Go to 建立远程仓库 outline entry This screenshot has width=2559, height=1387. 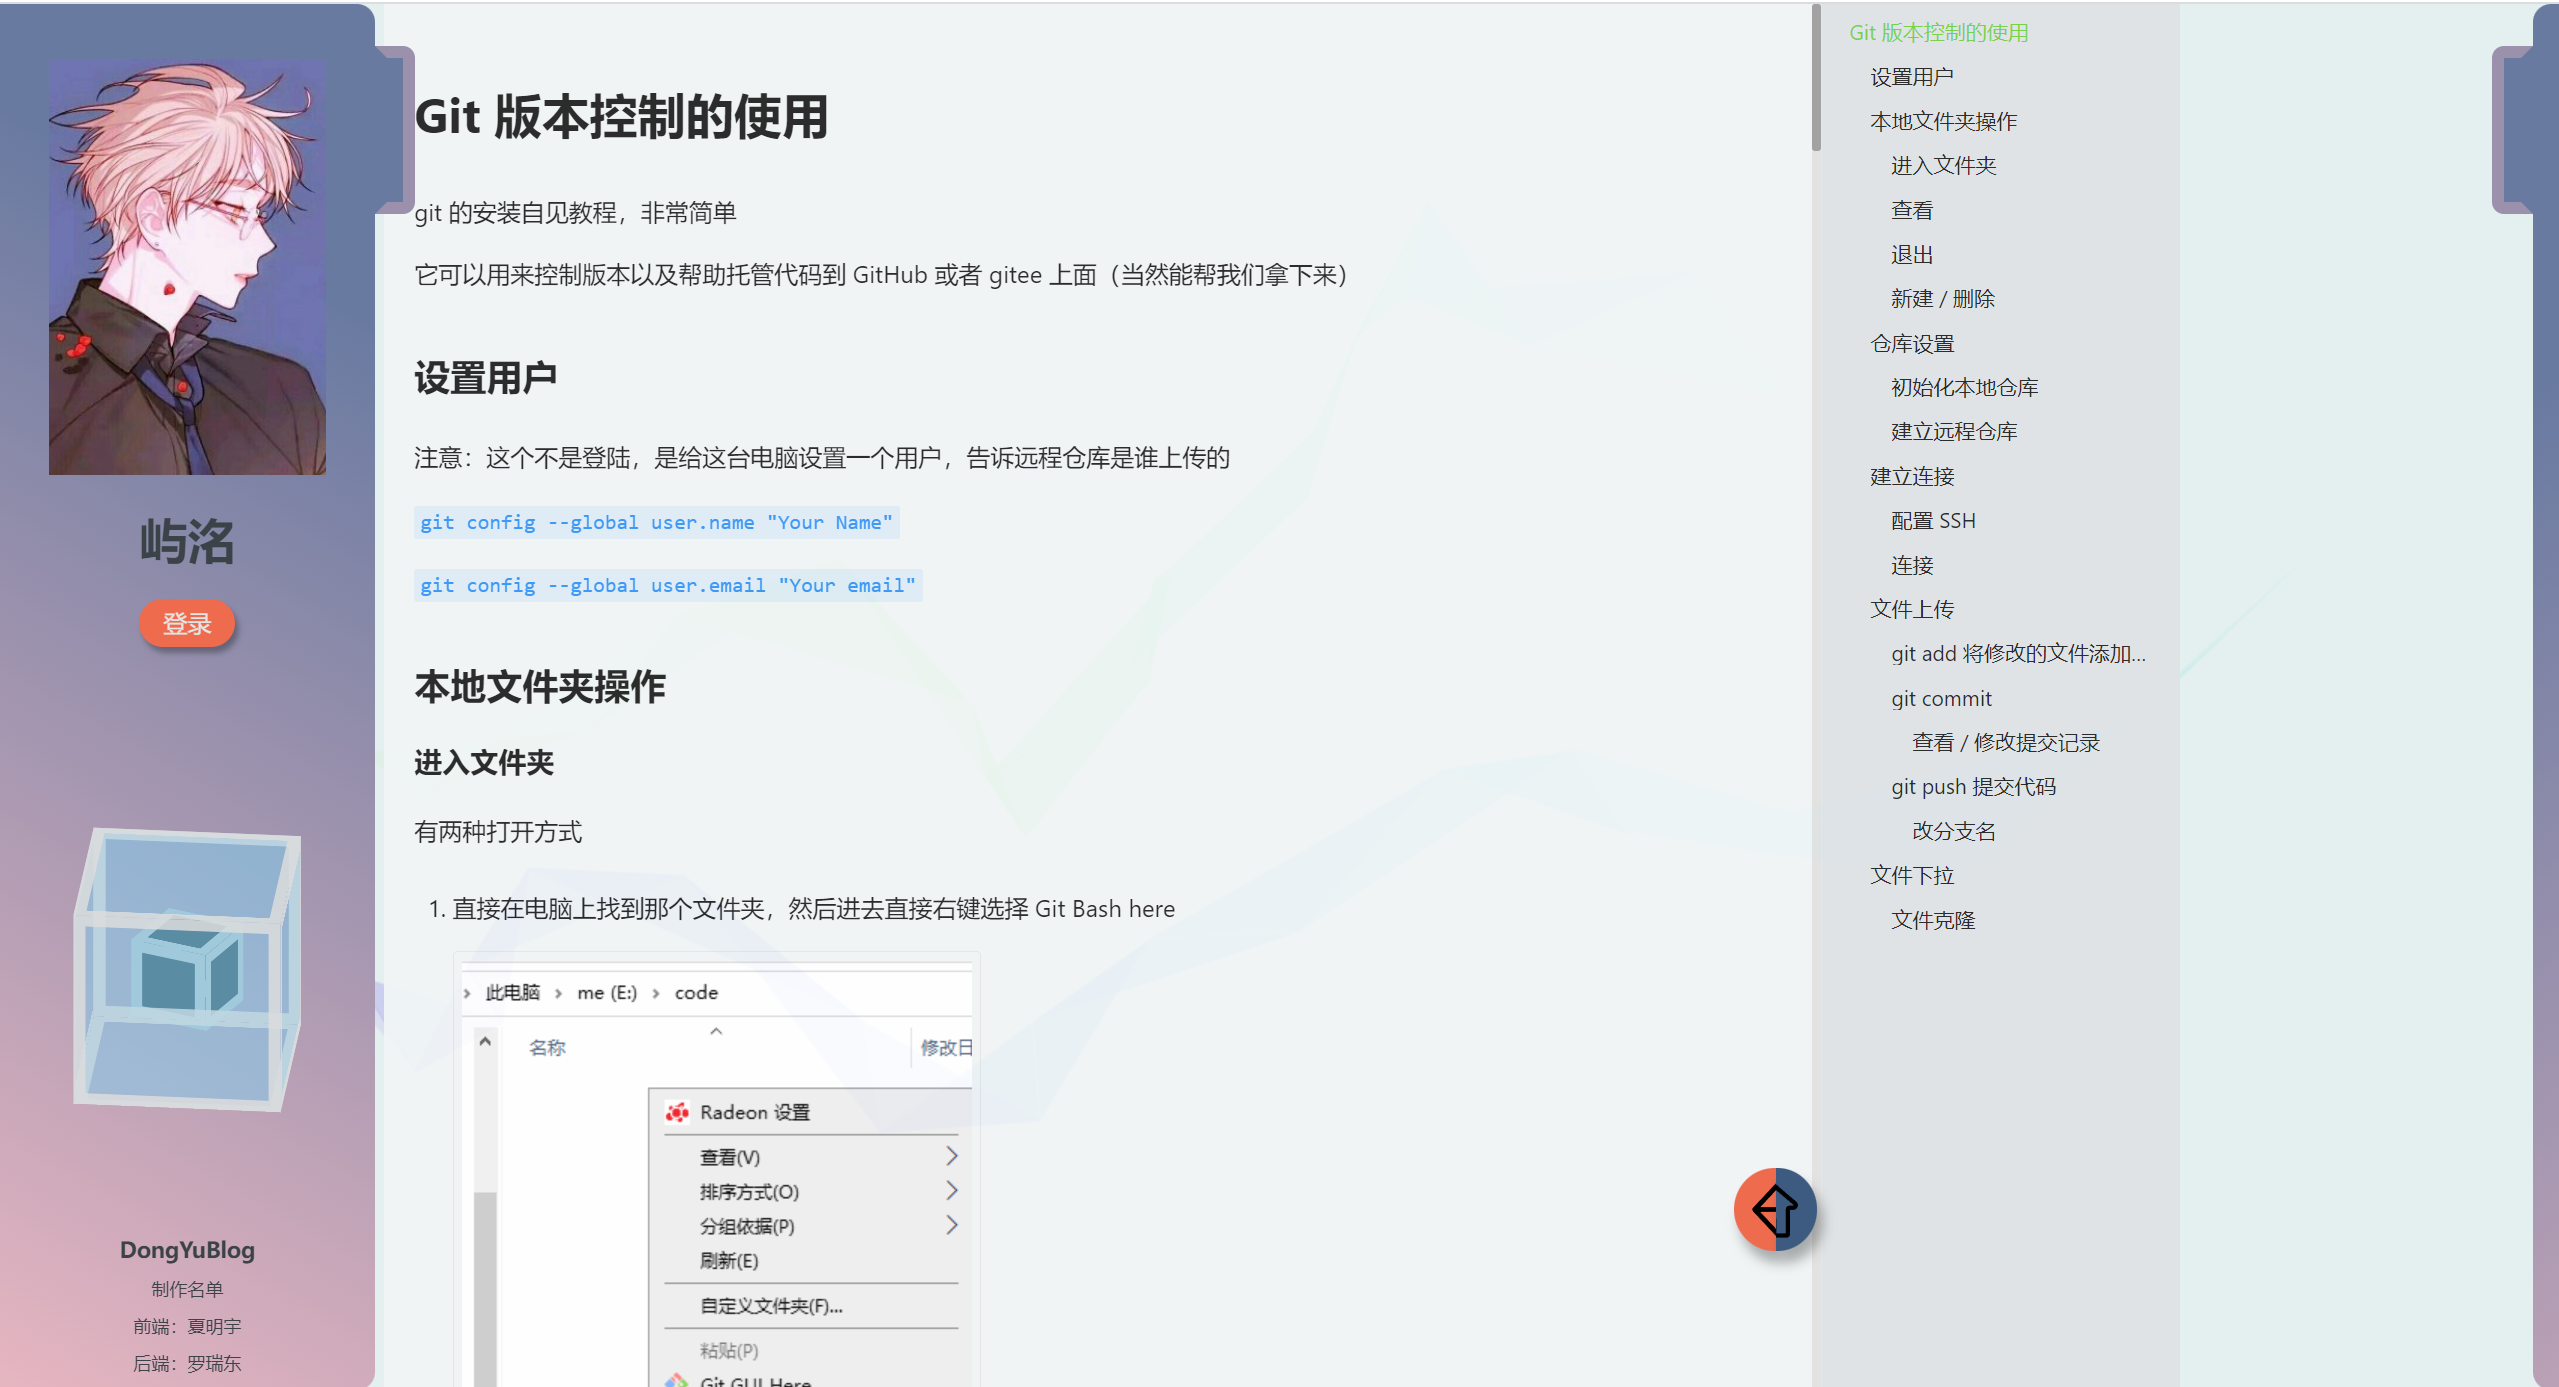[1954, 431]
